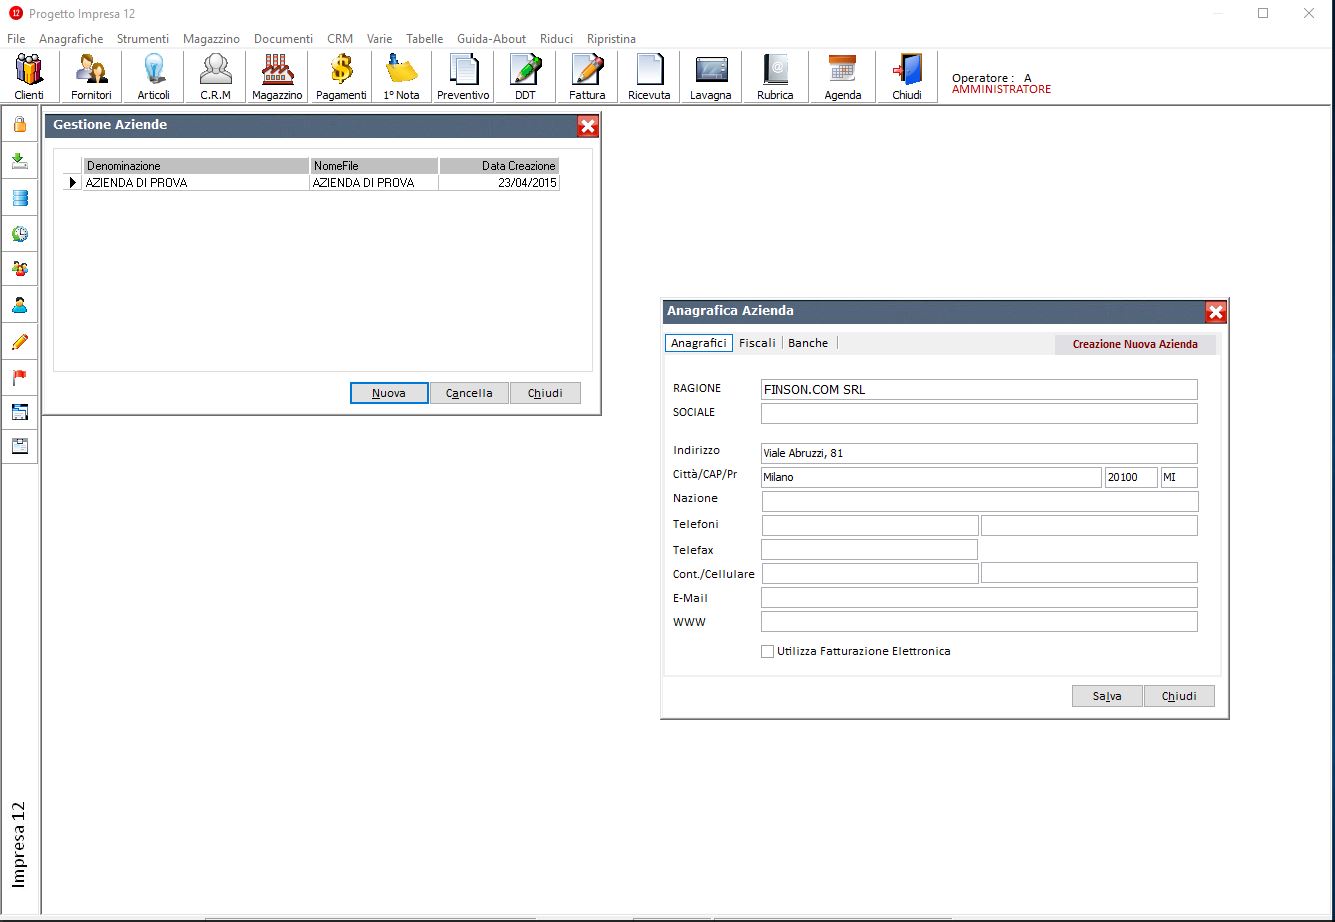Click the pencil sidebar icon
Screen dimensions: 1335x922
pos(20,341)
